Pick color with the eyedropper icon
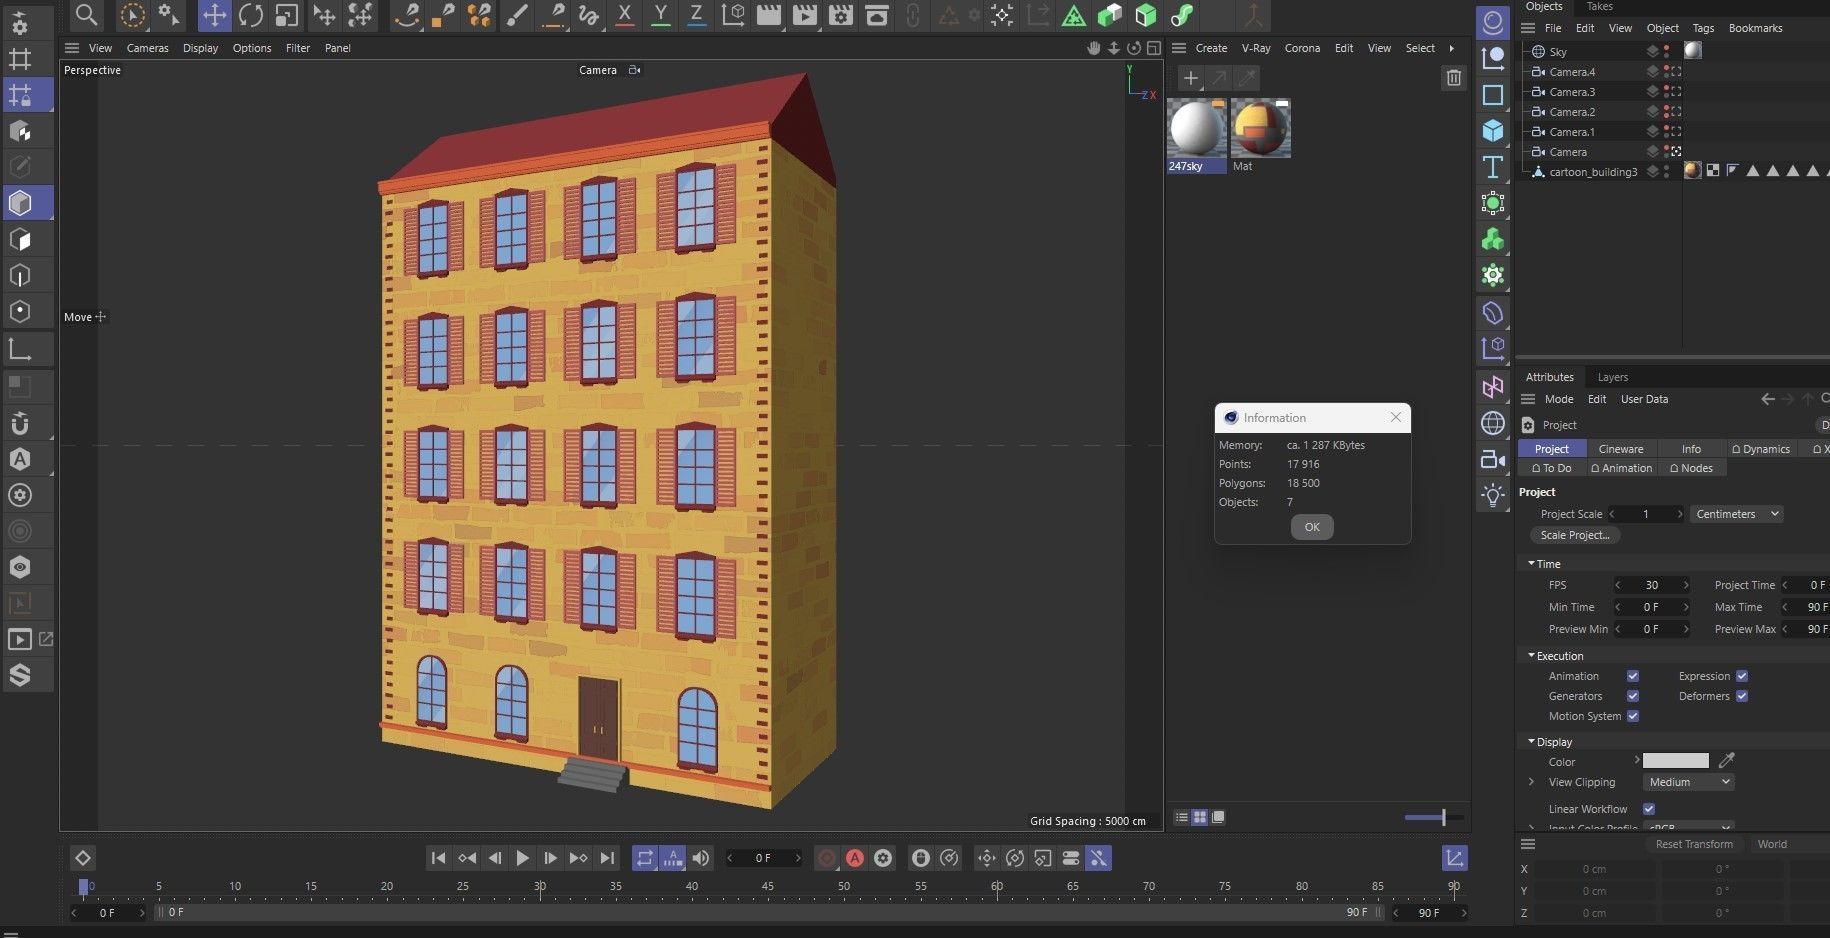 [1726, 761]
